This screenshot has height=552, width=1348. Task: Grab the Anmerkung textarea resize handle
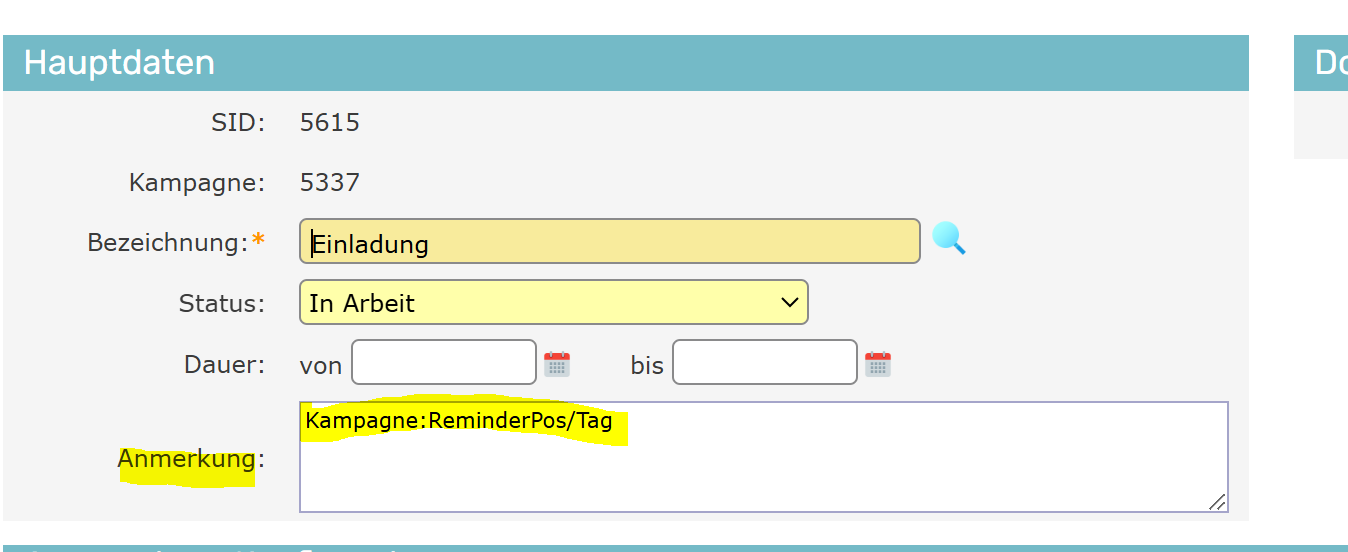tap(1217, 502)
